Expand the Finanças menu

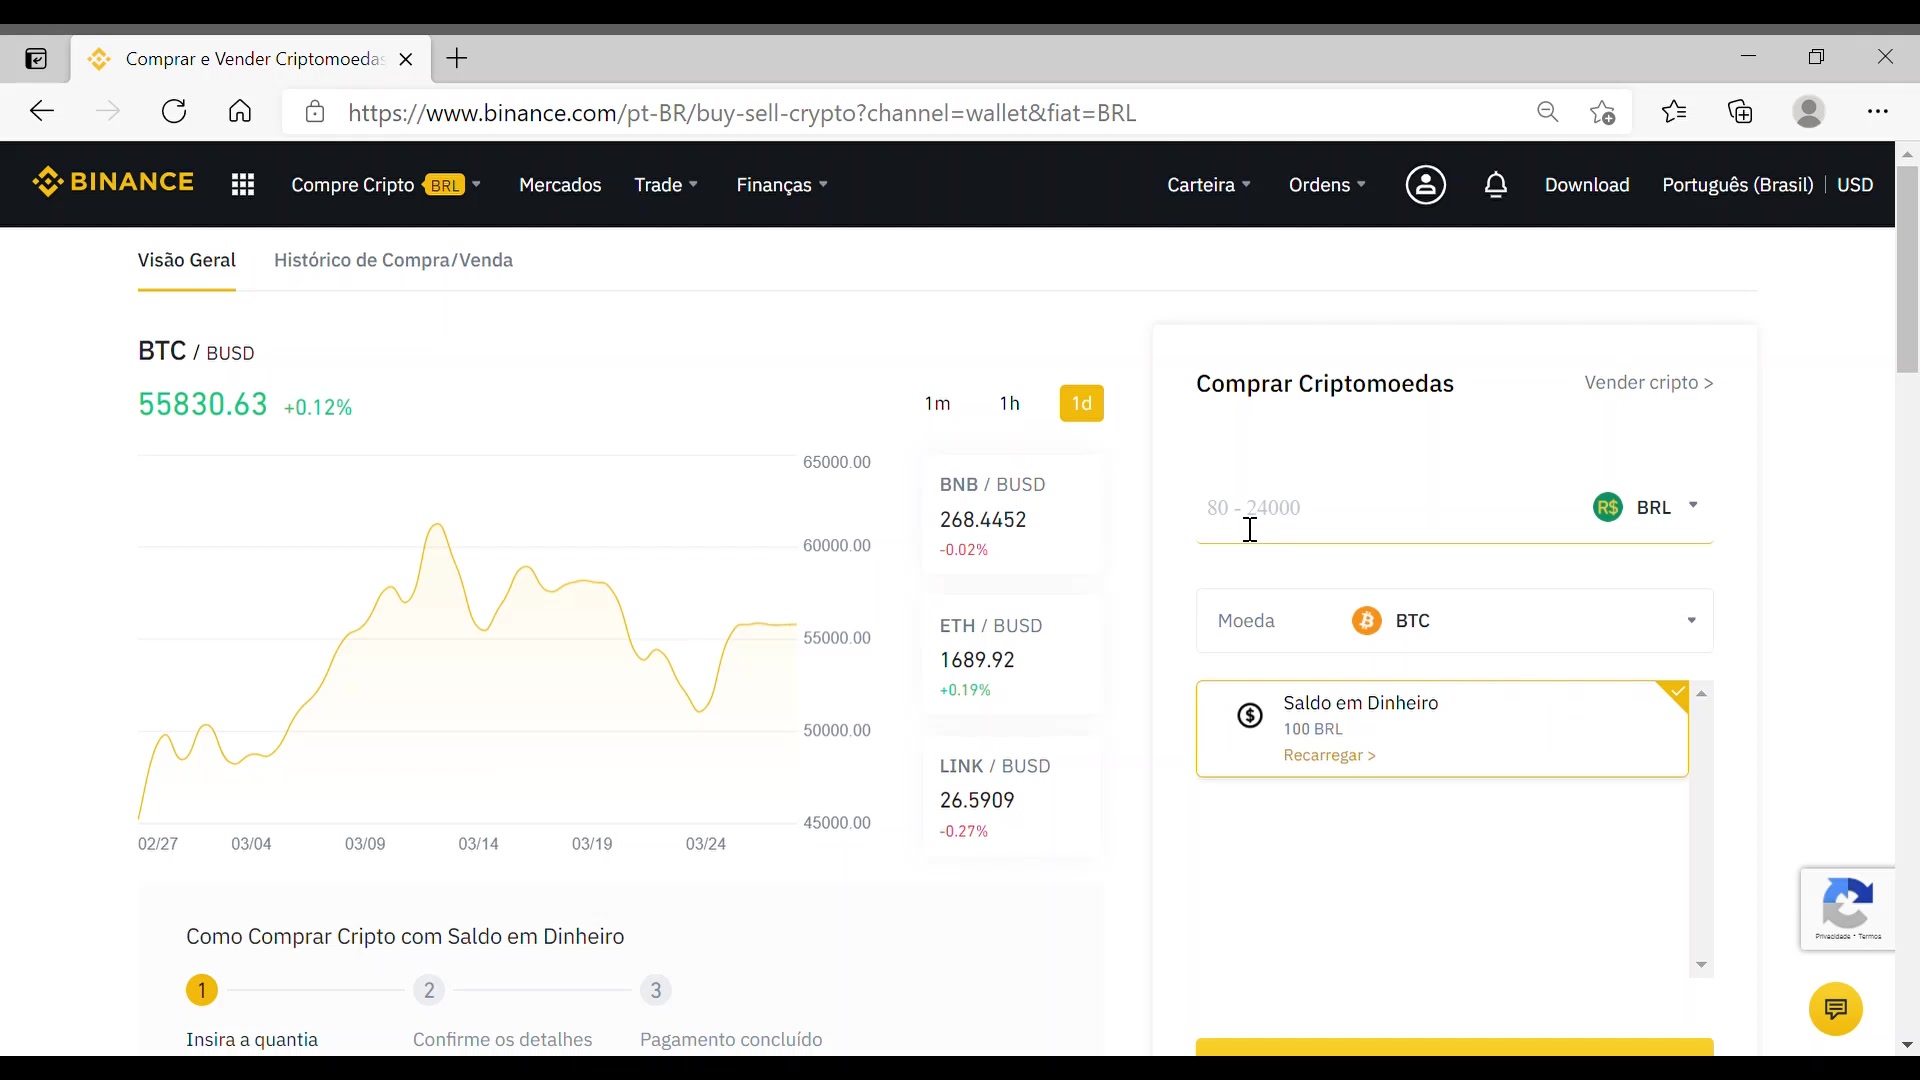click(x=782, y=185)
